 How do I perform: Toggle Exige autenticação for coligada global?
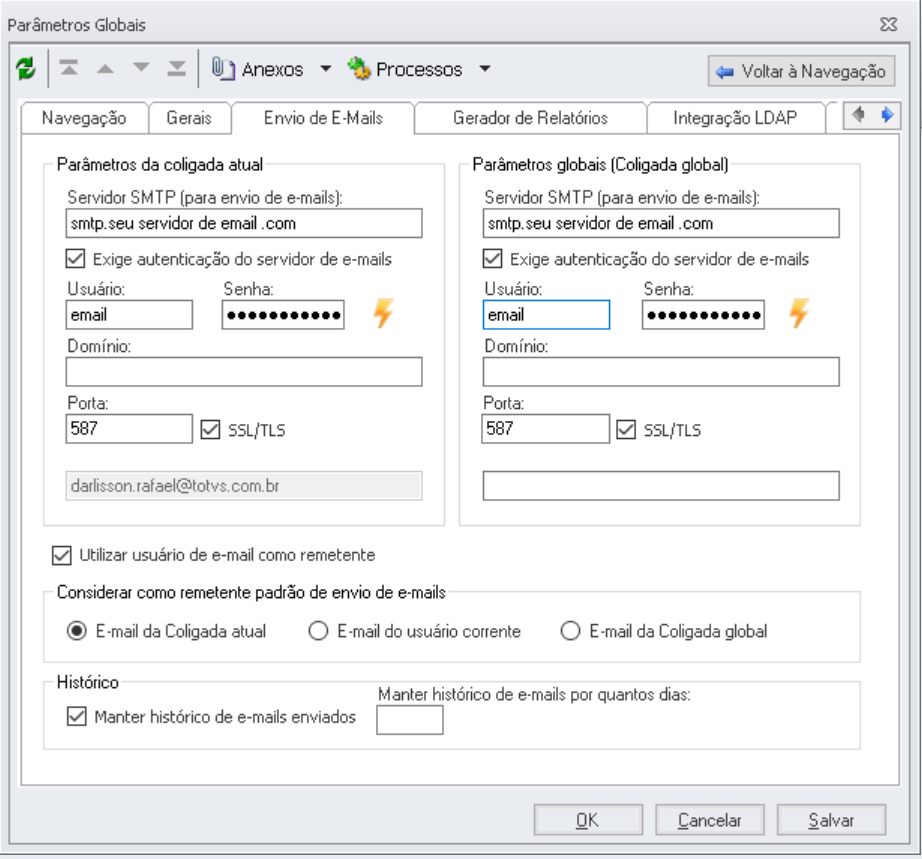[x=492, y=259]
